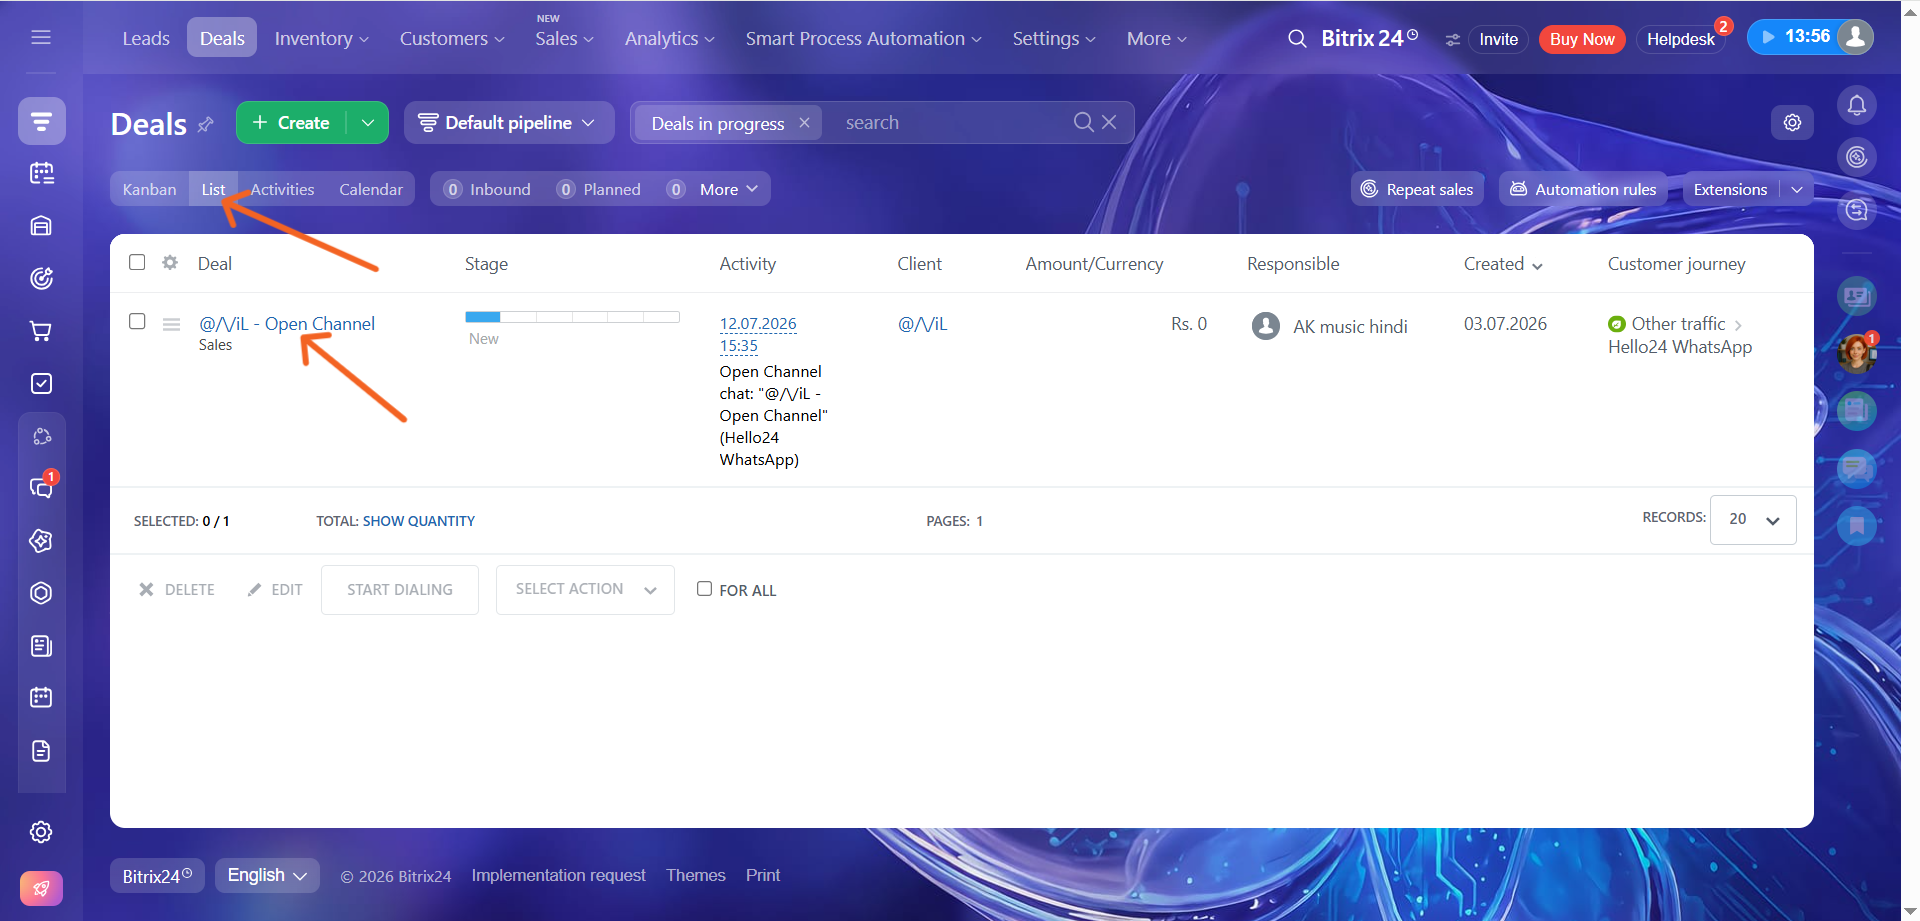Open the @/\/iL - Open Channel deal link
The height and width of the screenshot is (921, 1920).
pos(287,324)
